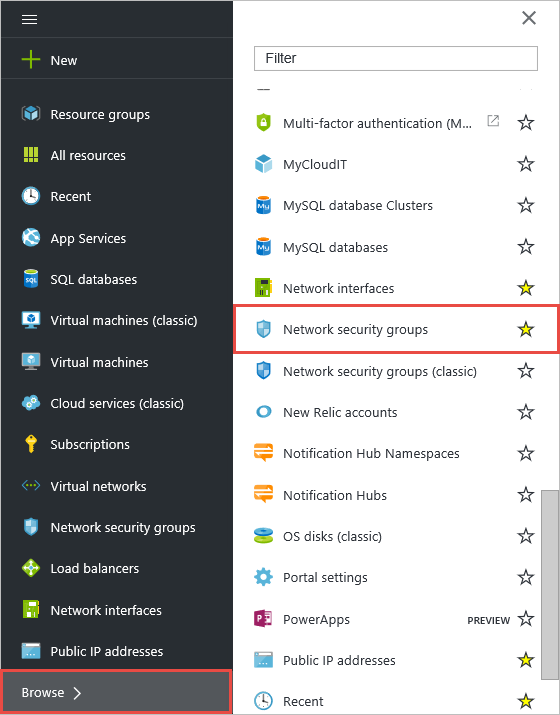Click the OS disks (classic) icon
This screenshot has width=560, height=715.
264,536
